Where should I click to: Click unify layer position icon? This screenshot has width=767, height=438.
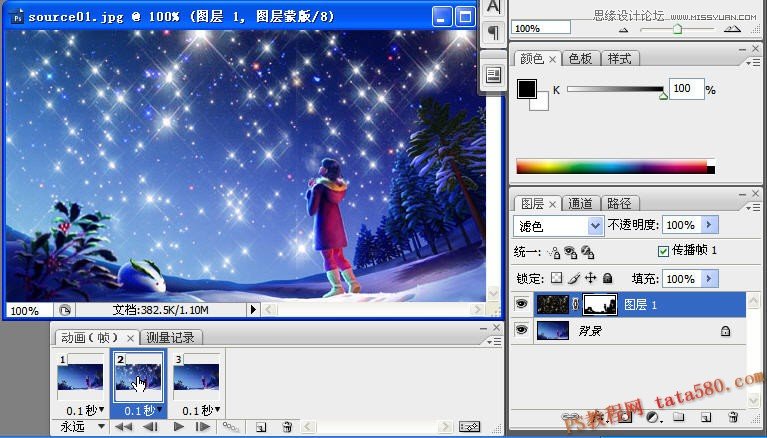554,252
